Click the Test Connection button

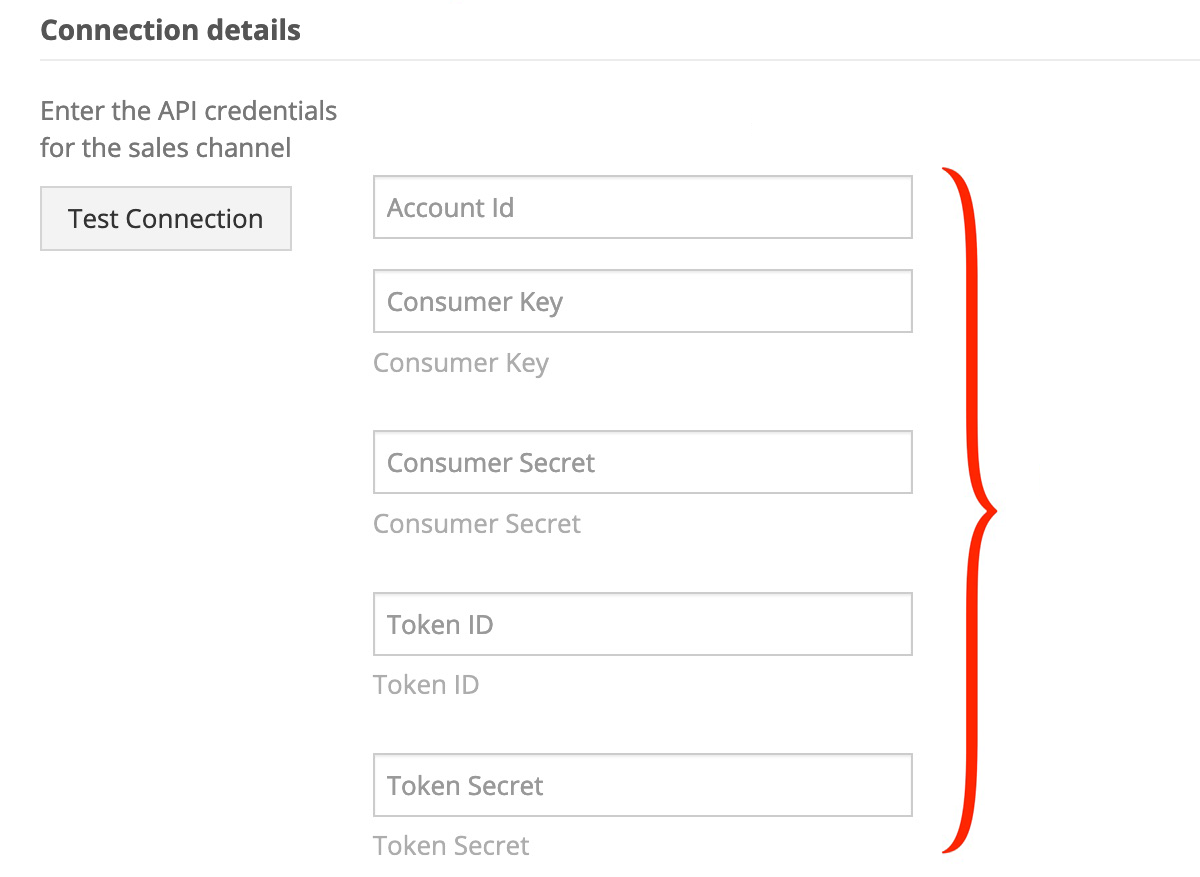pos(166,218)
